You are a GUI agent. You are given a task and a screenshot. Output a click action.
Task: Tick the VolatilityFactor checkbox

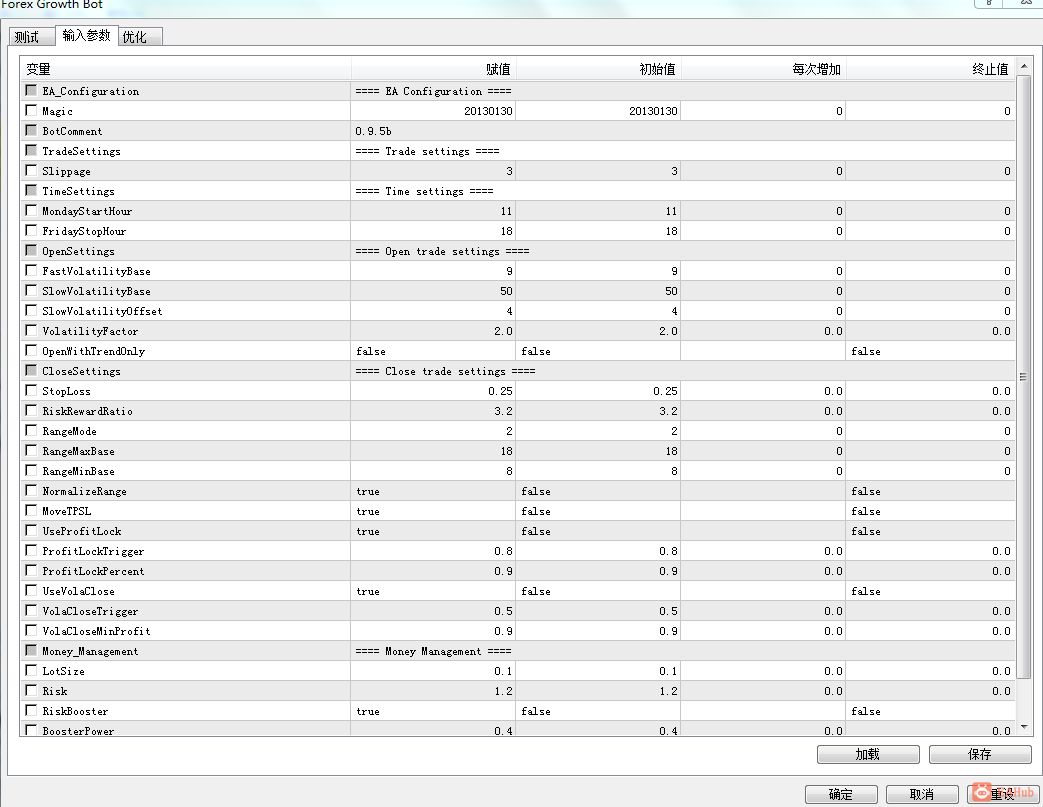point(31,330)
